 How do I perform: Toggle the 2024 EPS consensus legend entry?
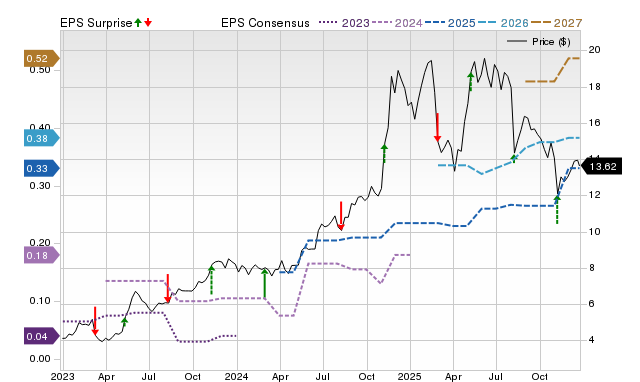(x=397, y=23)
